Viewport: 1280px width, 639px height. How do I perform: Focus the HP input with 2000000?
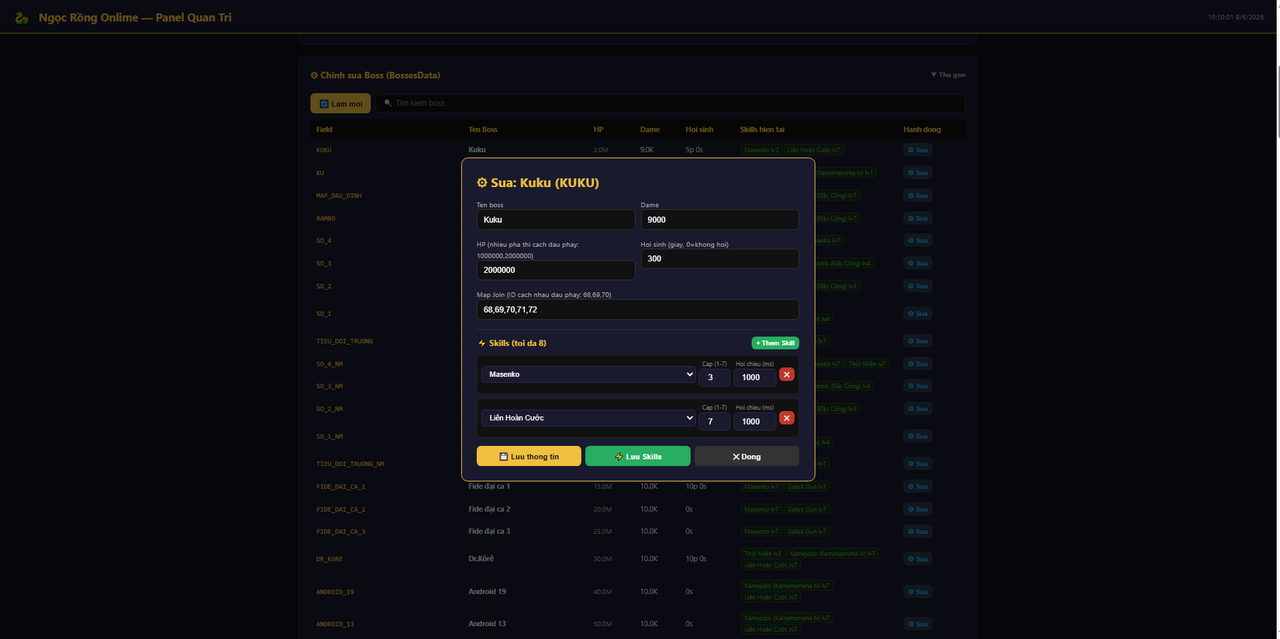coord(556,270)
